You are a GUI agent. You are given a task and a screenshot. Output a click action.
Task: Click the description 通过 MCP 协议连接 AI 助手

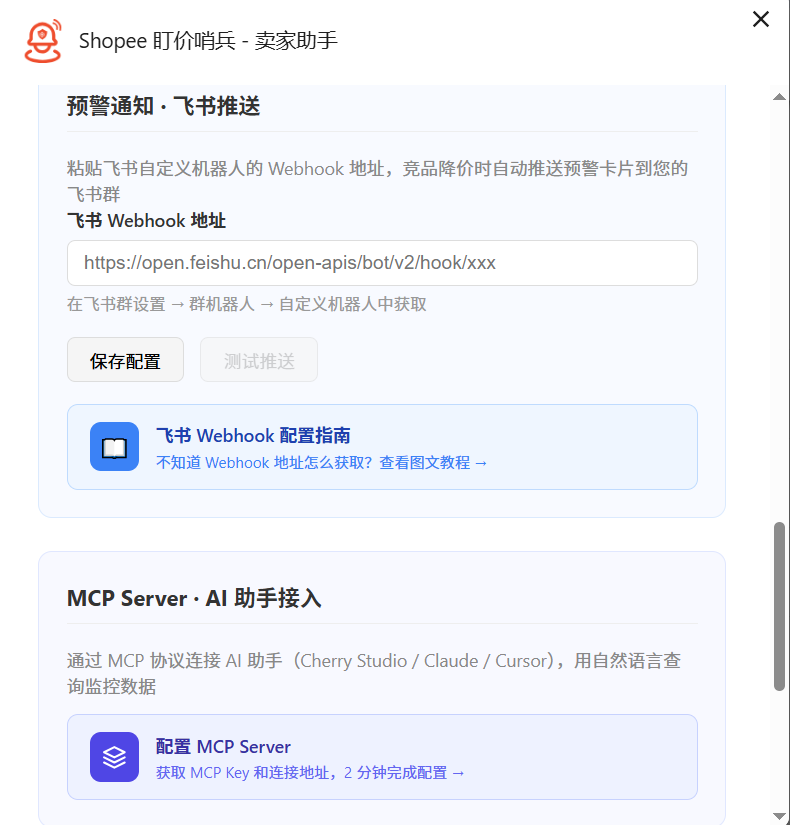coord(374,673)
